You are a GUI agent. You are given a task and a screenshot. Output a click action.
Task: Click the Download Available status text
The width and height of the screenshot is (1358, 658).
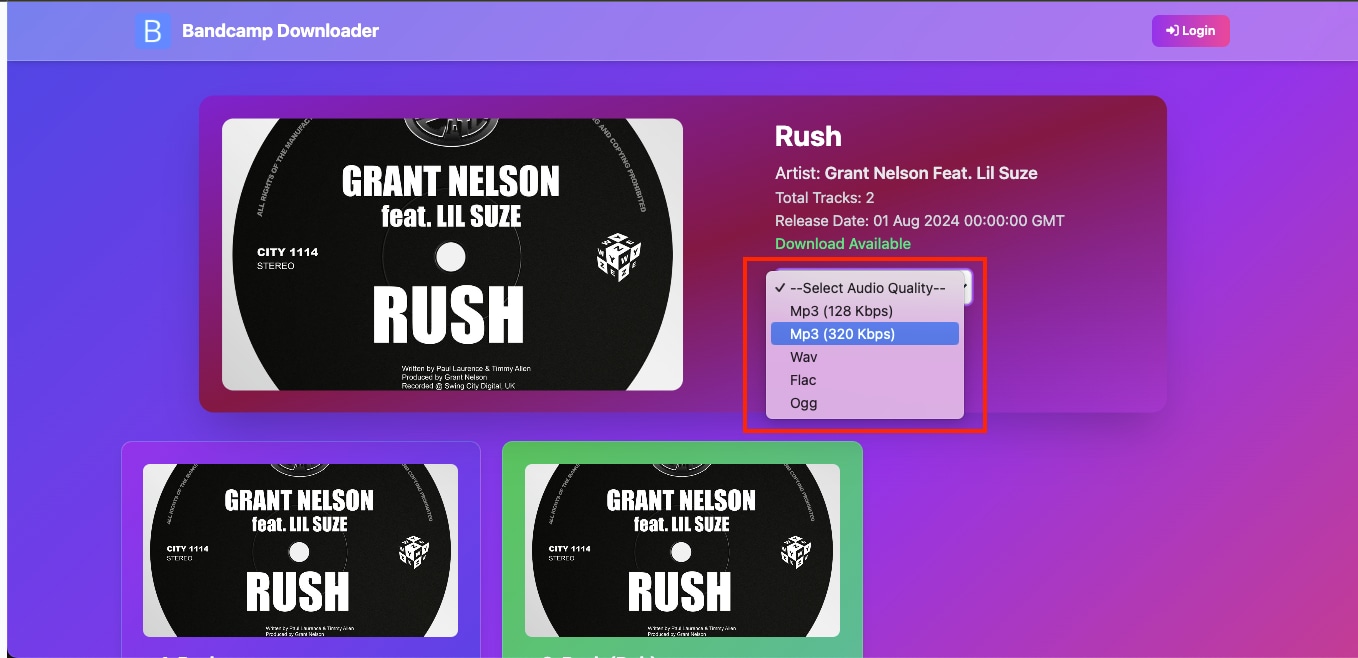pyautogui.click(x=843, y=244)
